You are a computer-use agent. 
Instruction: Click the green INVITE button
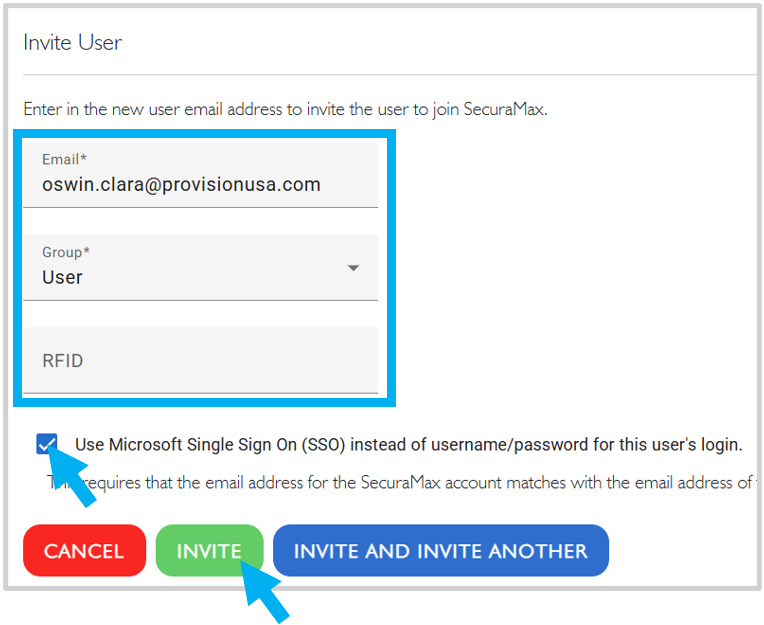coord(209,550)
